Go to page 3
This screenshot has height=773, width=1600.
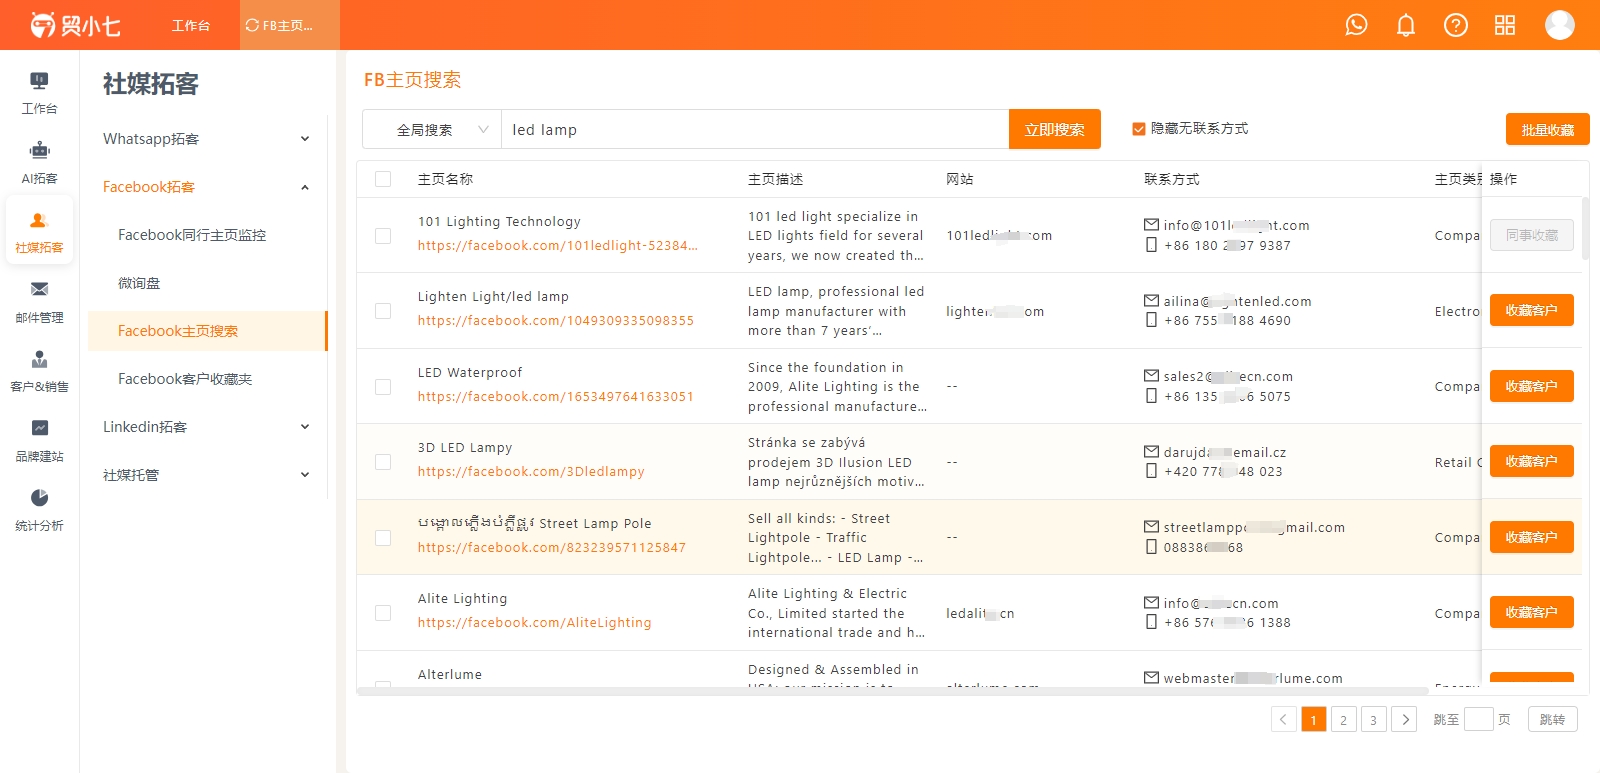(x=1374, y=719)
